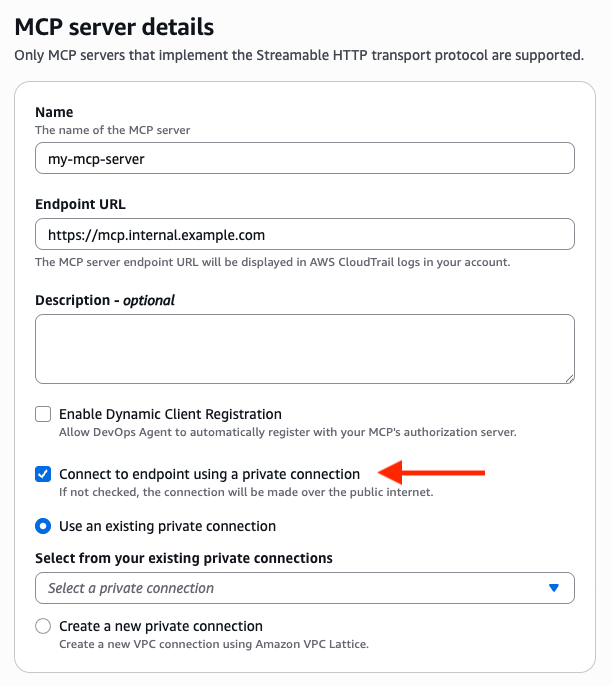This screenshot has width=612, height=686.
Task: Enable Dynamic Client Registration checkbox
Action: pos(43,414)
